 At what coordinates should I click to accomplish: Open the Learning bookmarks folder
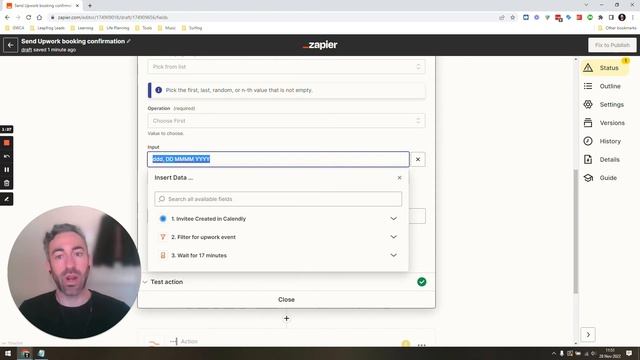click(82, 28)
